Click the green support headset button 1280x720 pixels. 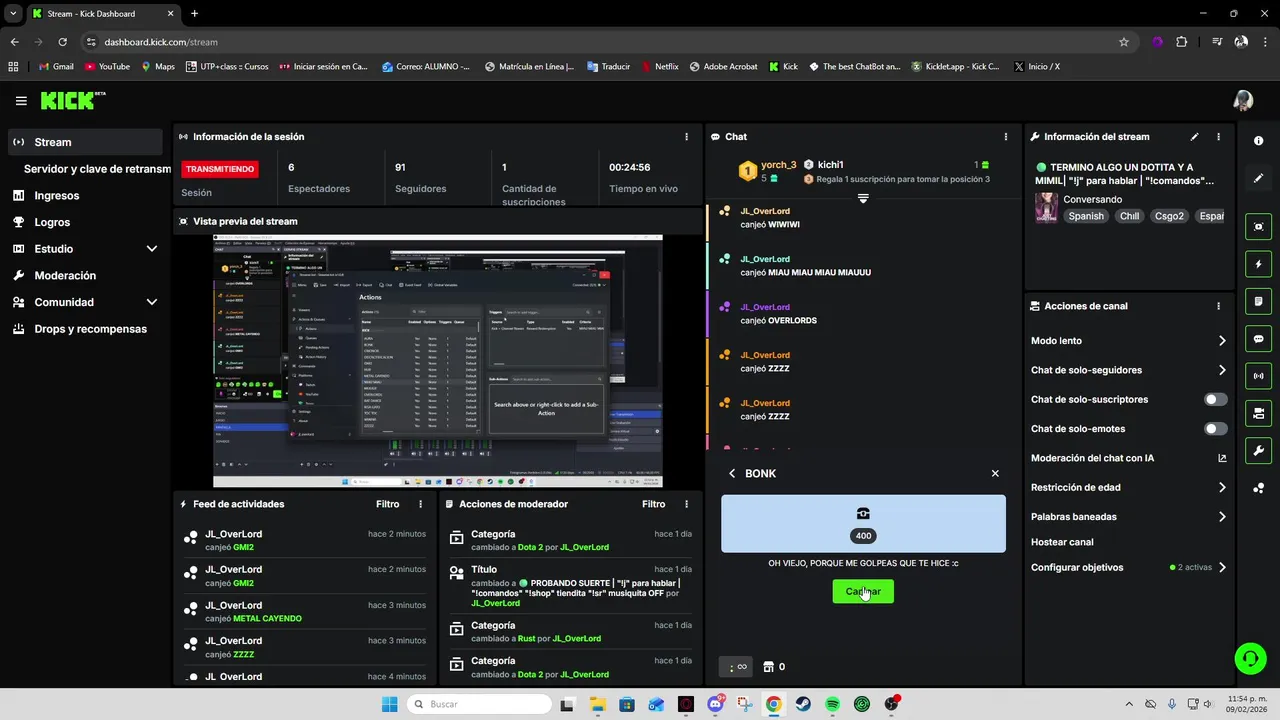[x=1250, y=658]
